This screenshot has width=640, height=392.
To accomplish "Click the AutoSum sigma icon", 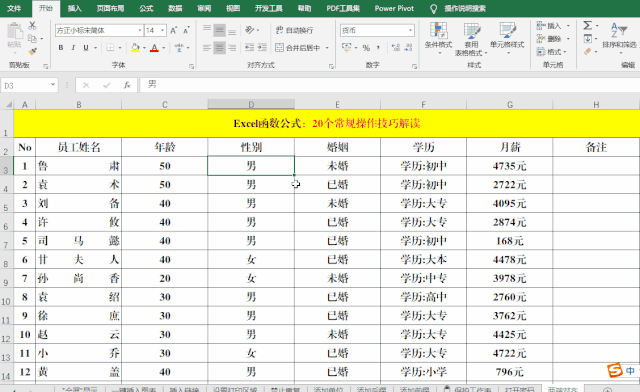I will [x=587, y=25].
